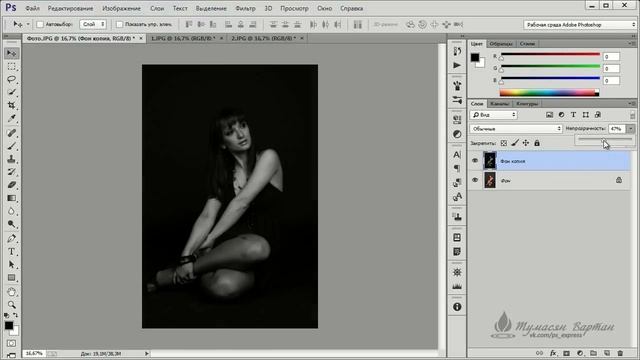This screenshot has width=640, height=360.
Task: Select the Move tool in the toolbox
Action: 11,53
